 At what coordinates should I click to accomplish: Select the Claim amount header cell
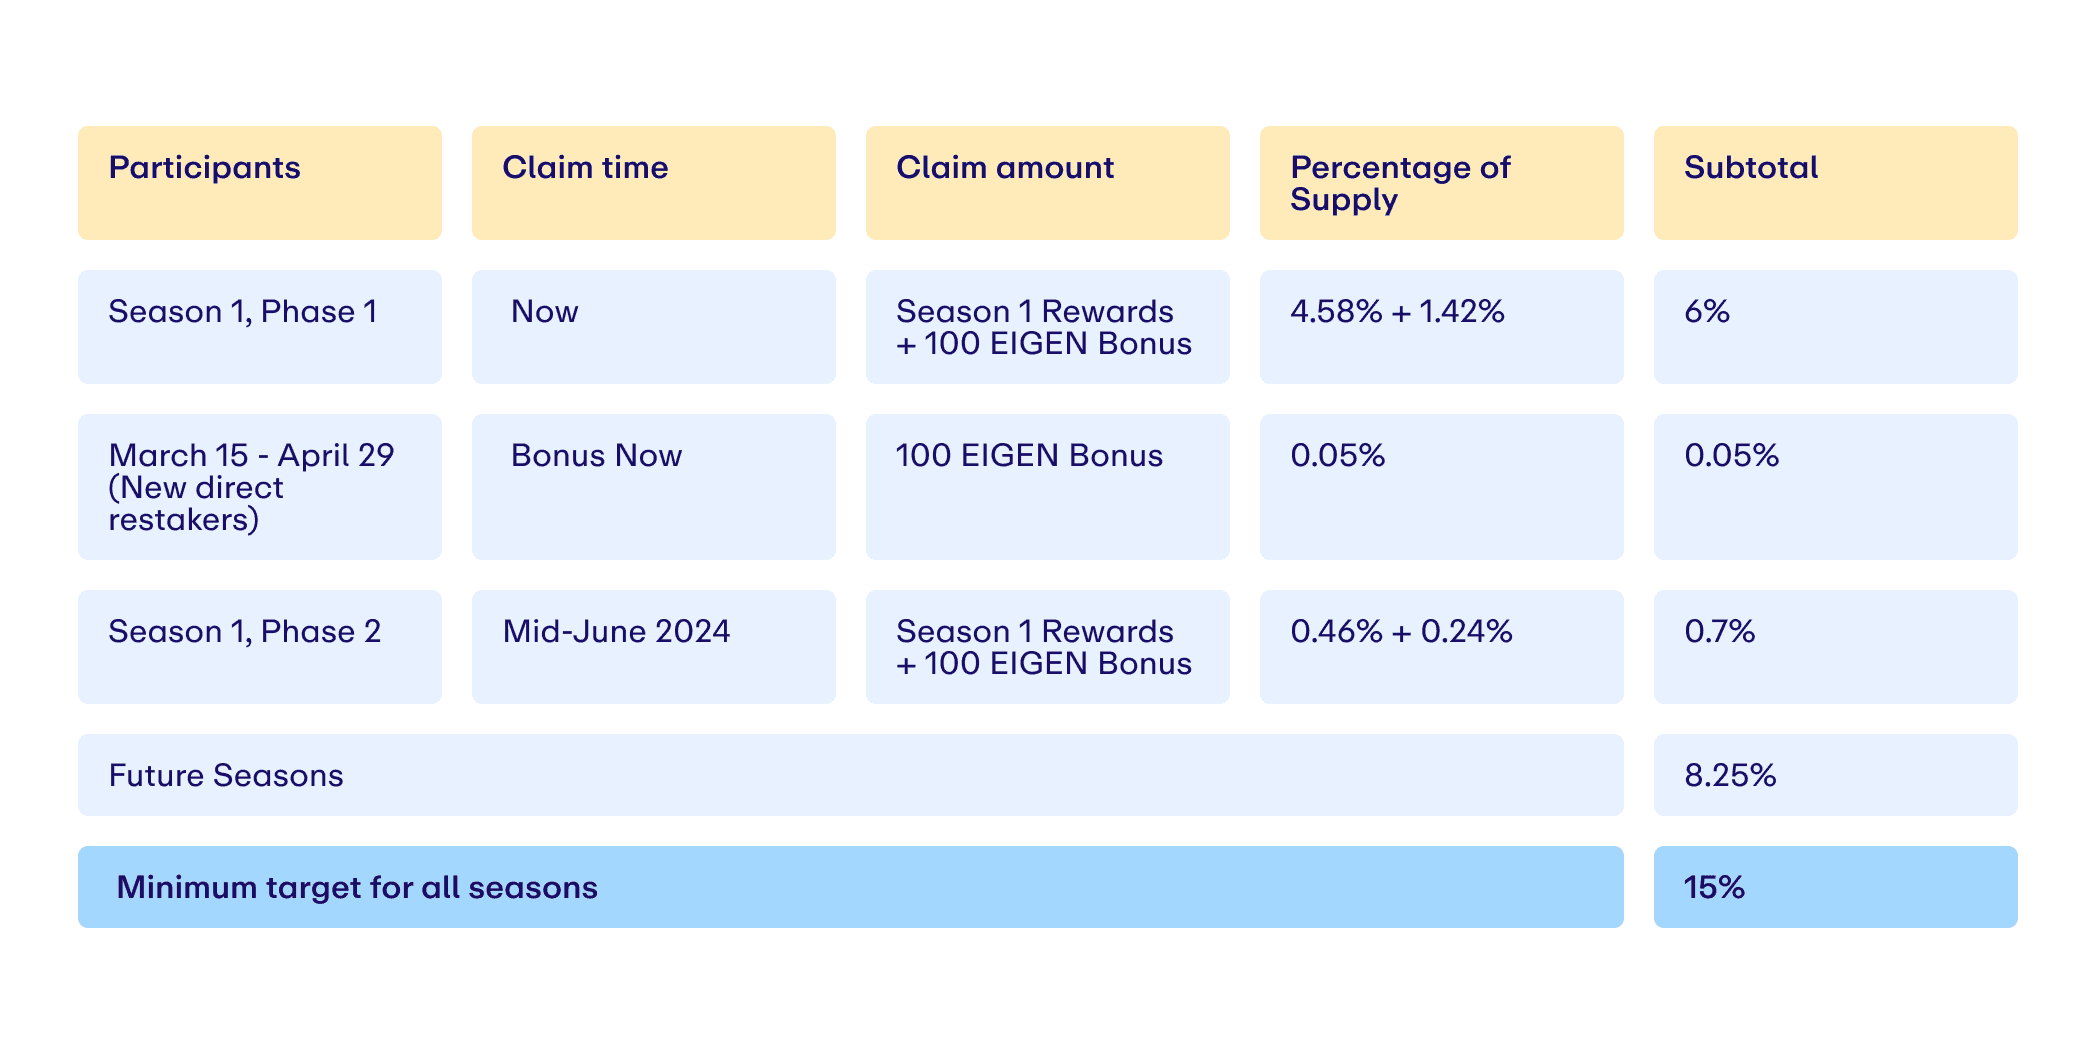click(1047, 182)
